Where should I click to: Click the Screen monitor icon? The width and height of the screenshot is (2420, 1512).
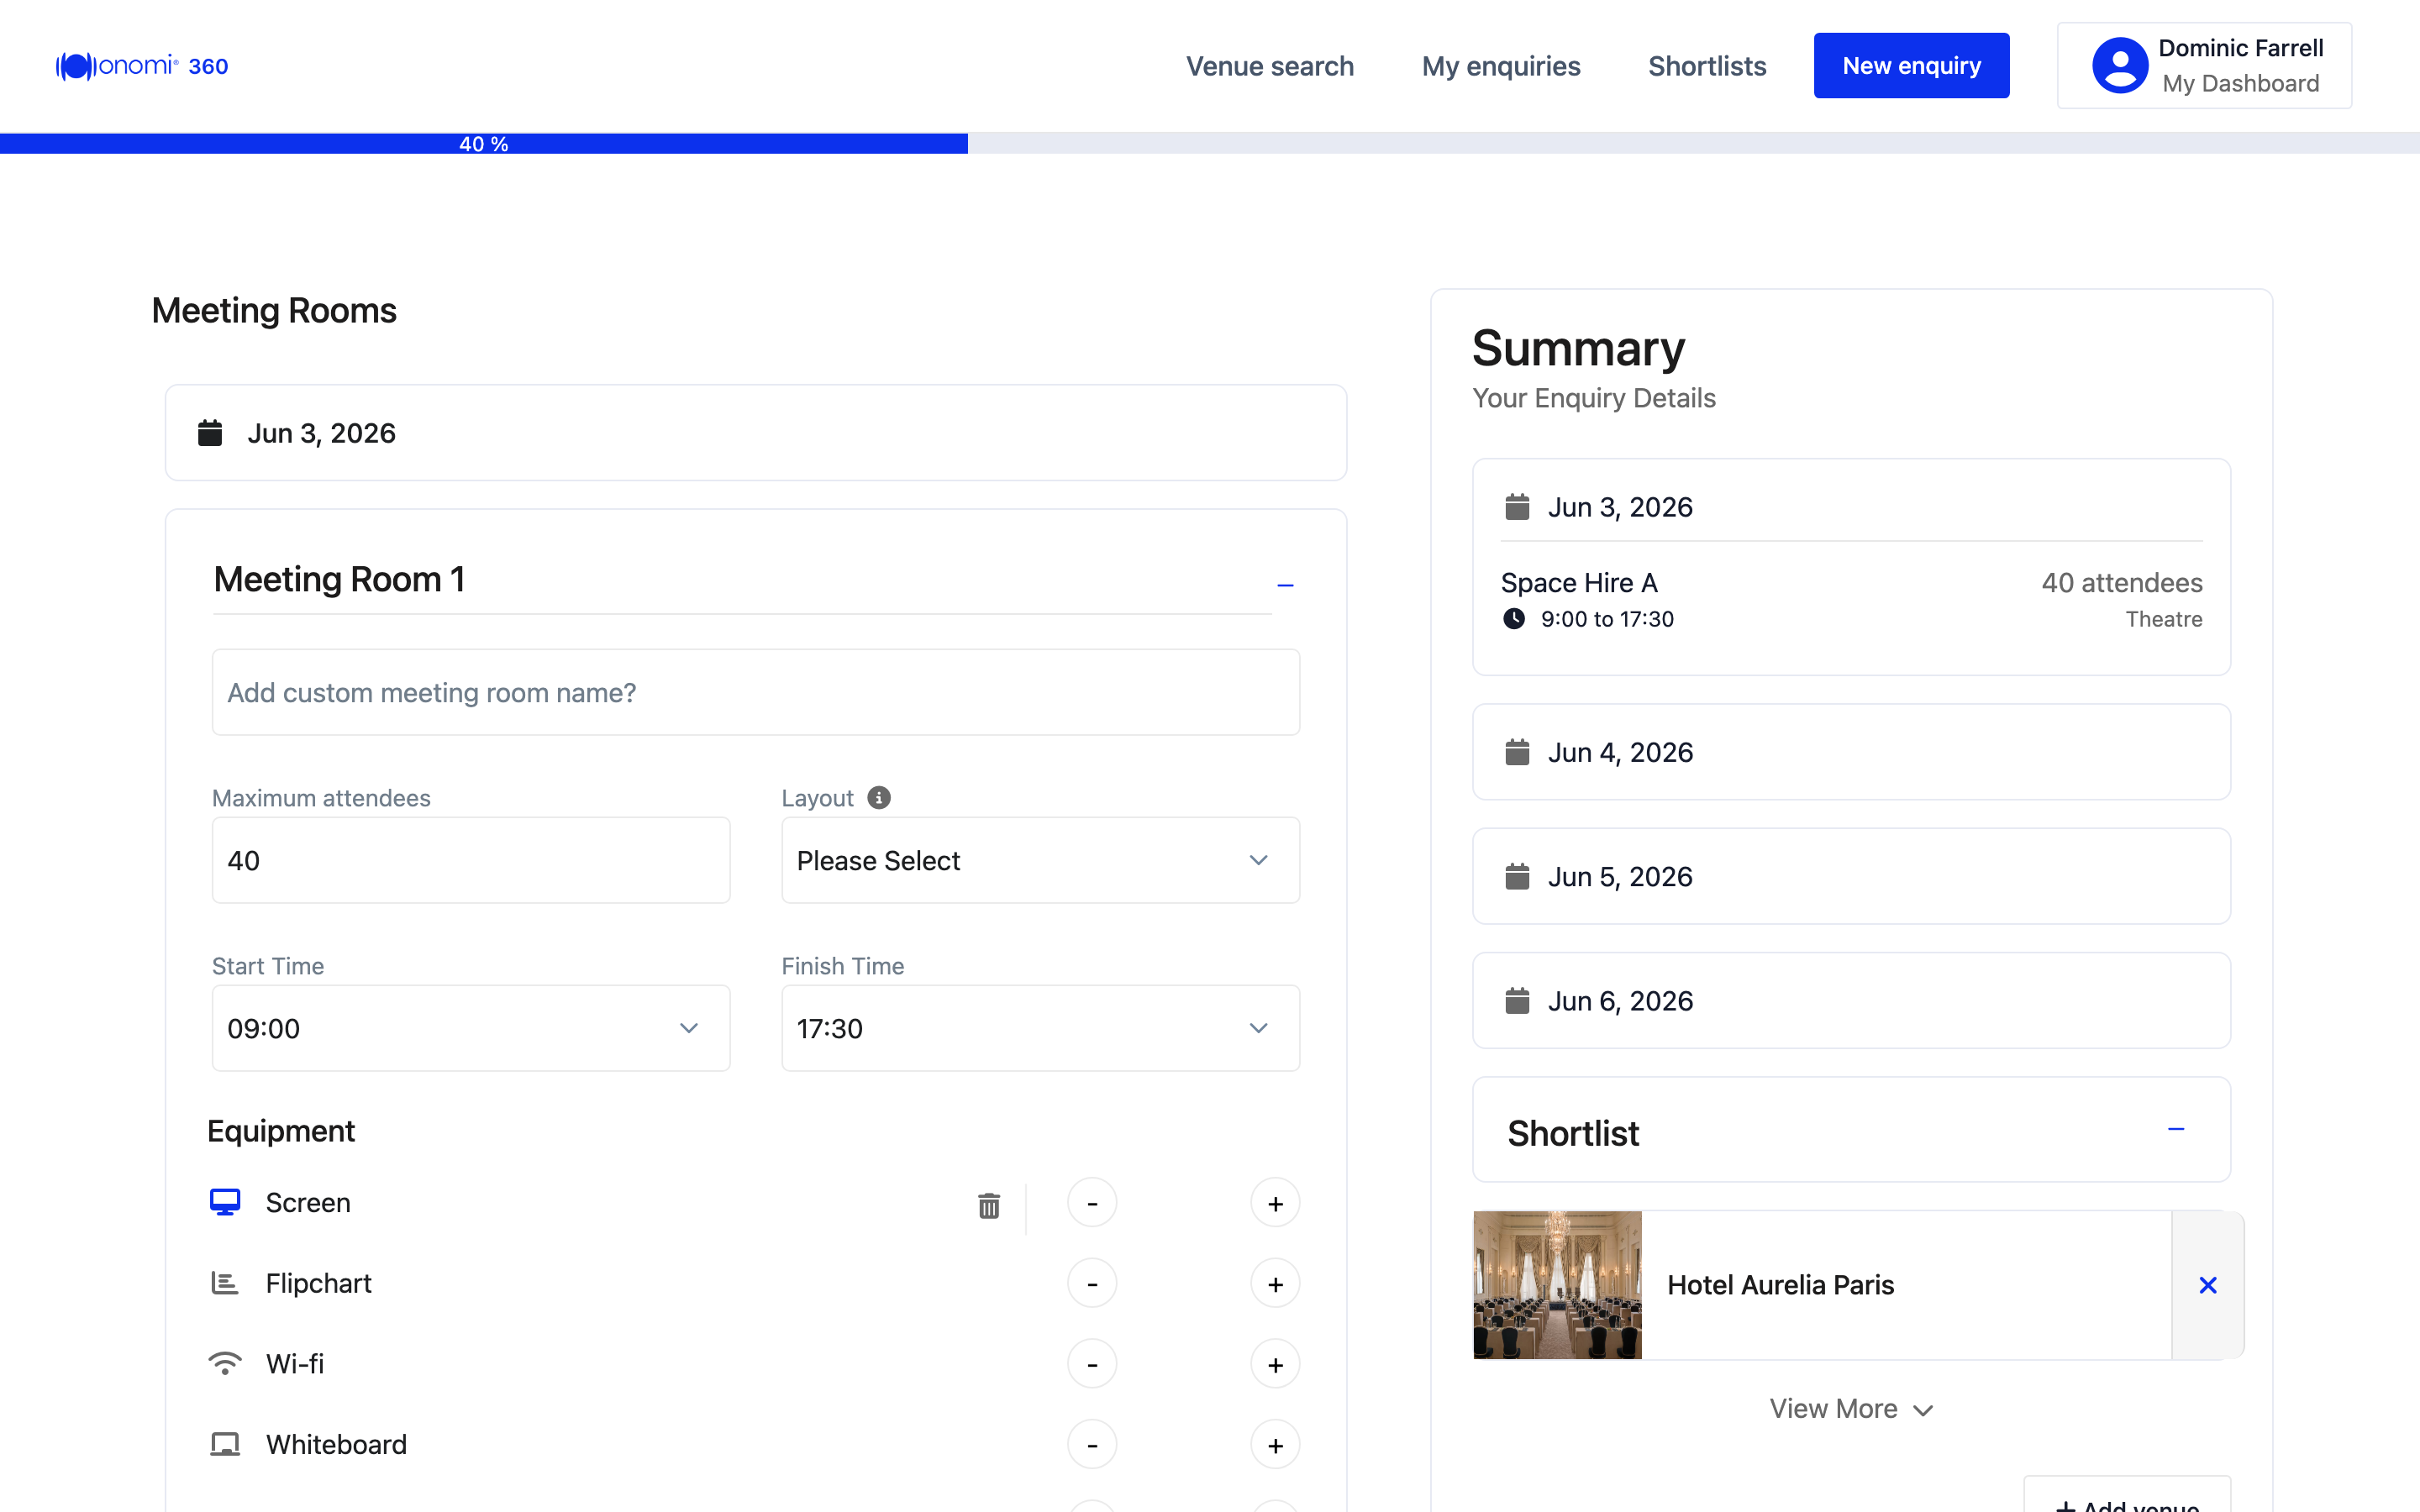(x=225, y=1202)
